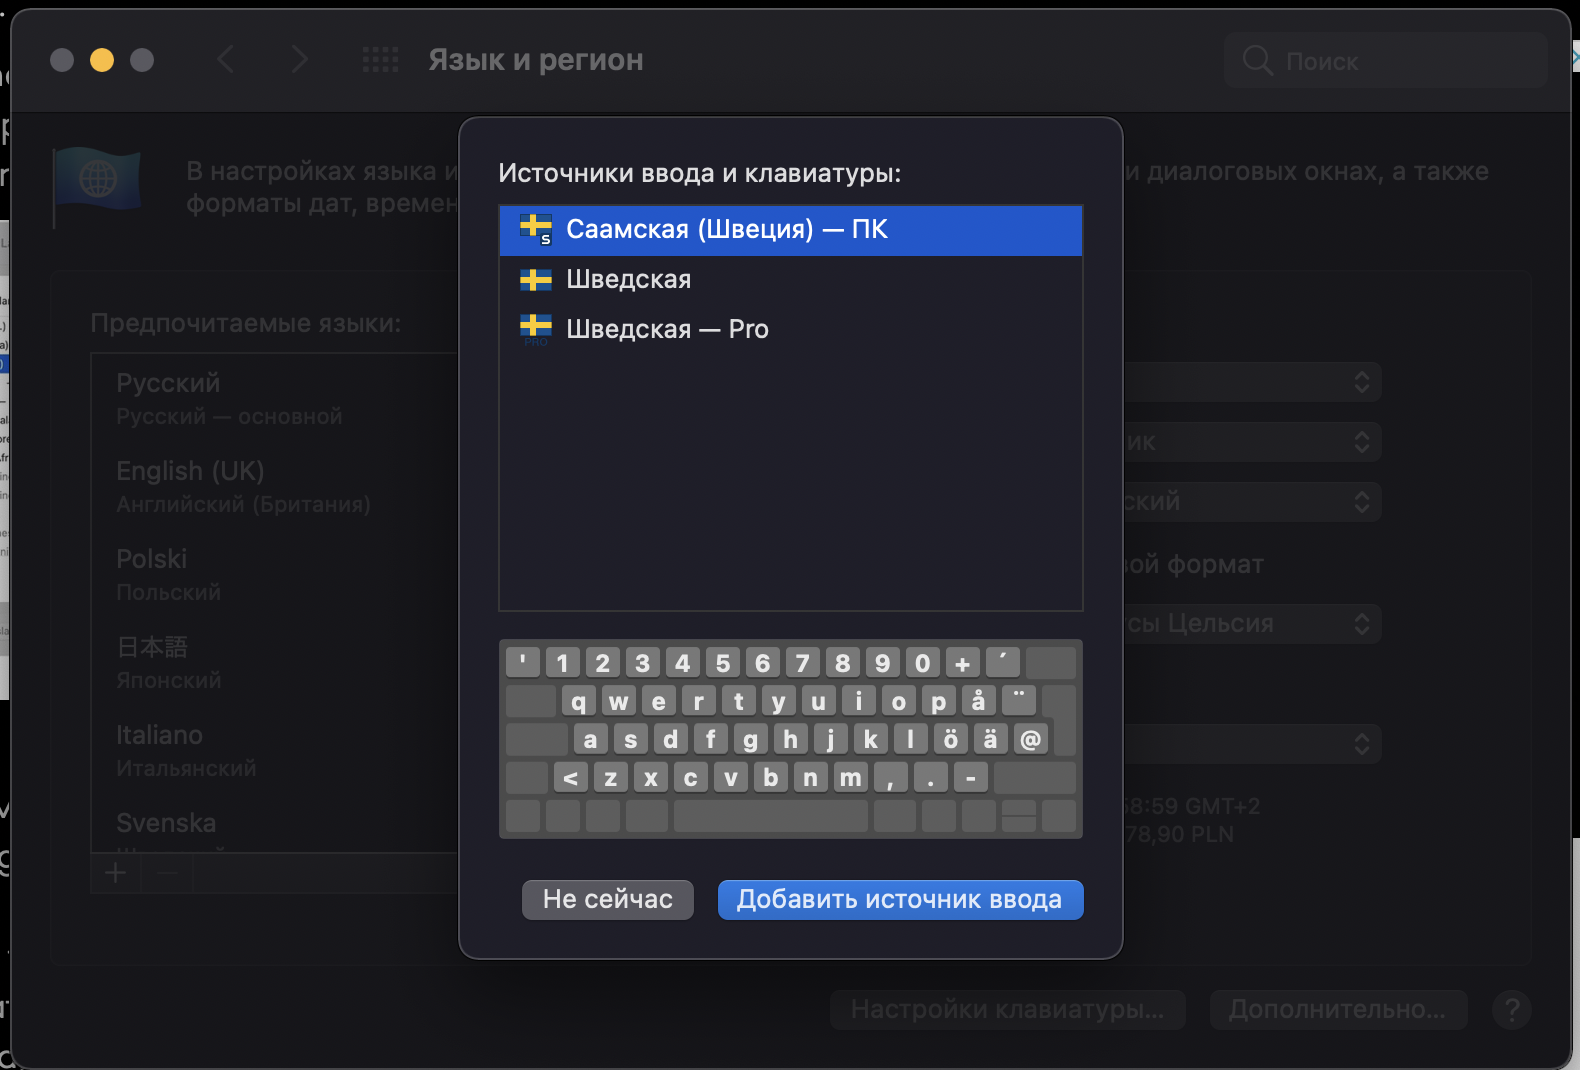
Task: Select the Sami (Sweden) PC input source row
Action: 790,230
